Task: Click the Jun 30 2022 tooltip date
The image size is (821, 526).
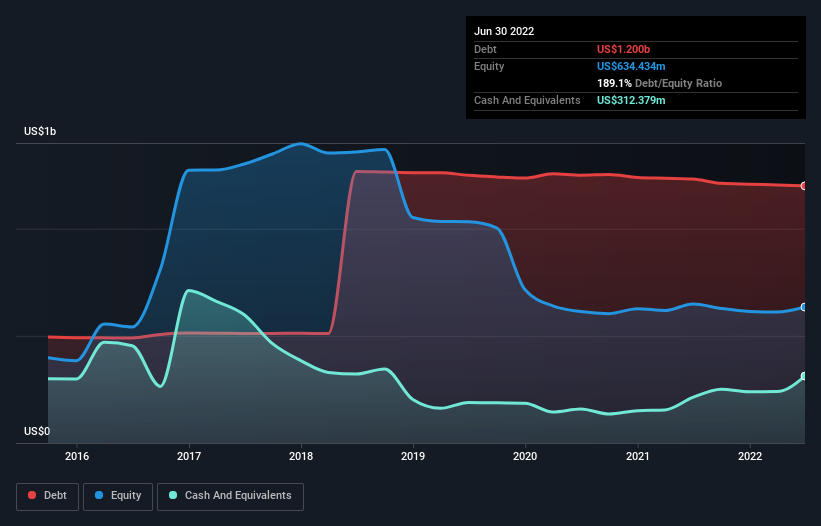Action: 504,31
